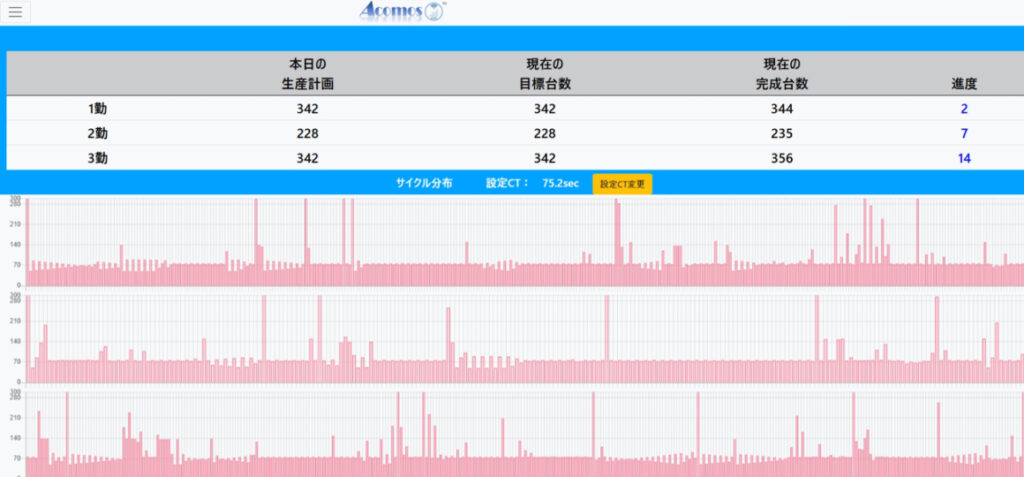This screenshot has width=1024, height=477.
Task: Click the 進度 column header
Action: point(964,84)
